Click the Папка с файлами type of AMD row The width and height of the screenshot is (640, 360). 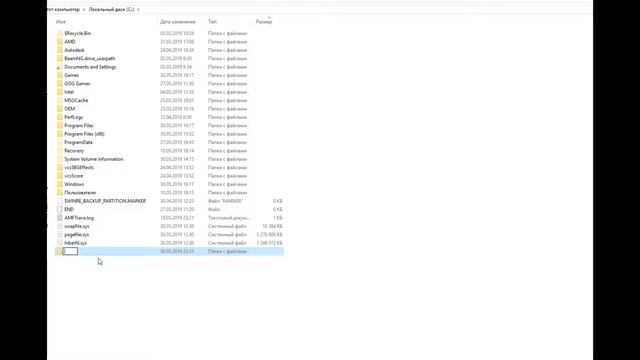(227, 42)
